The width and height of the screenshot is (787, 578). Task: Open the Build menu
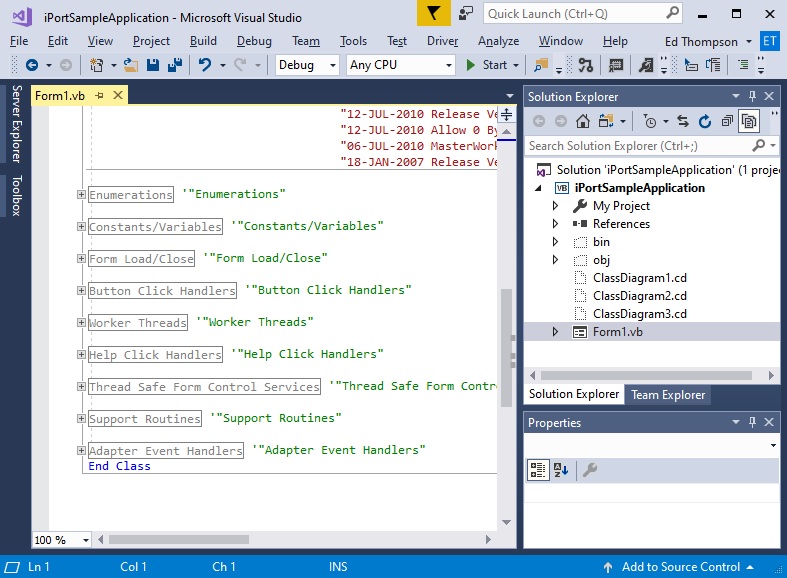tap(203, 41)
